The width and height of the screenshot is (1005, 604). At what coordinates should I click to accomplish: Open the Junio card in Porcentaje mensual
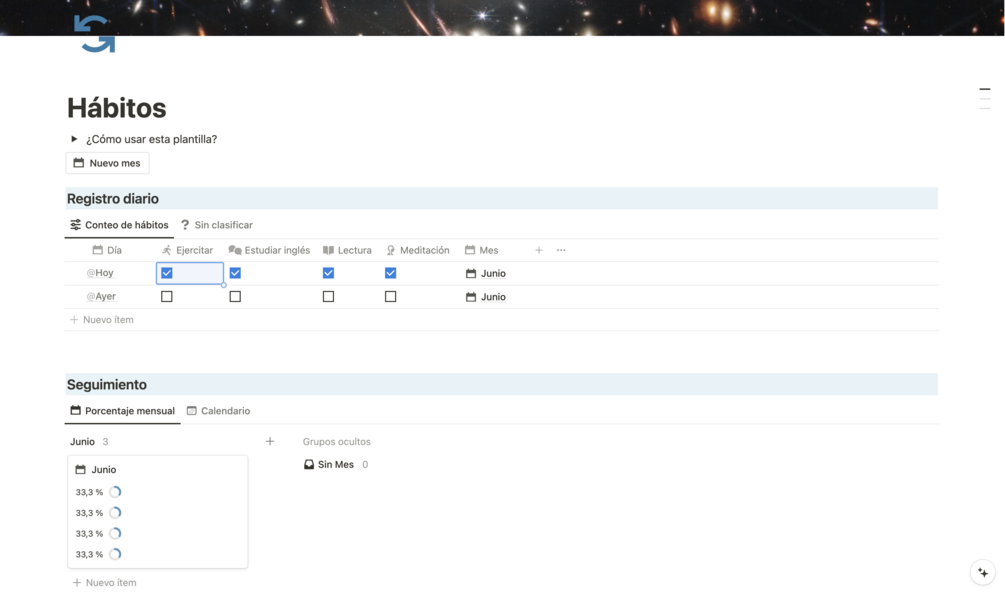click(x=158, y=512)
